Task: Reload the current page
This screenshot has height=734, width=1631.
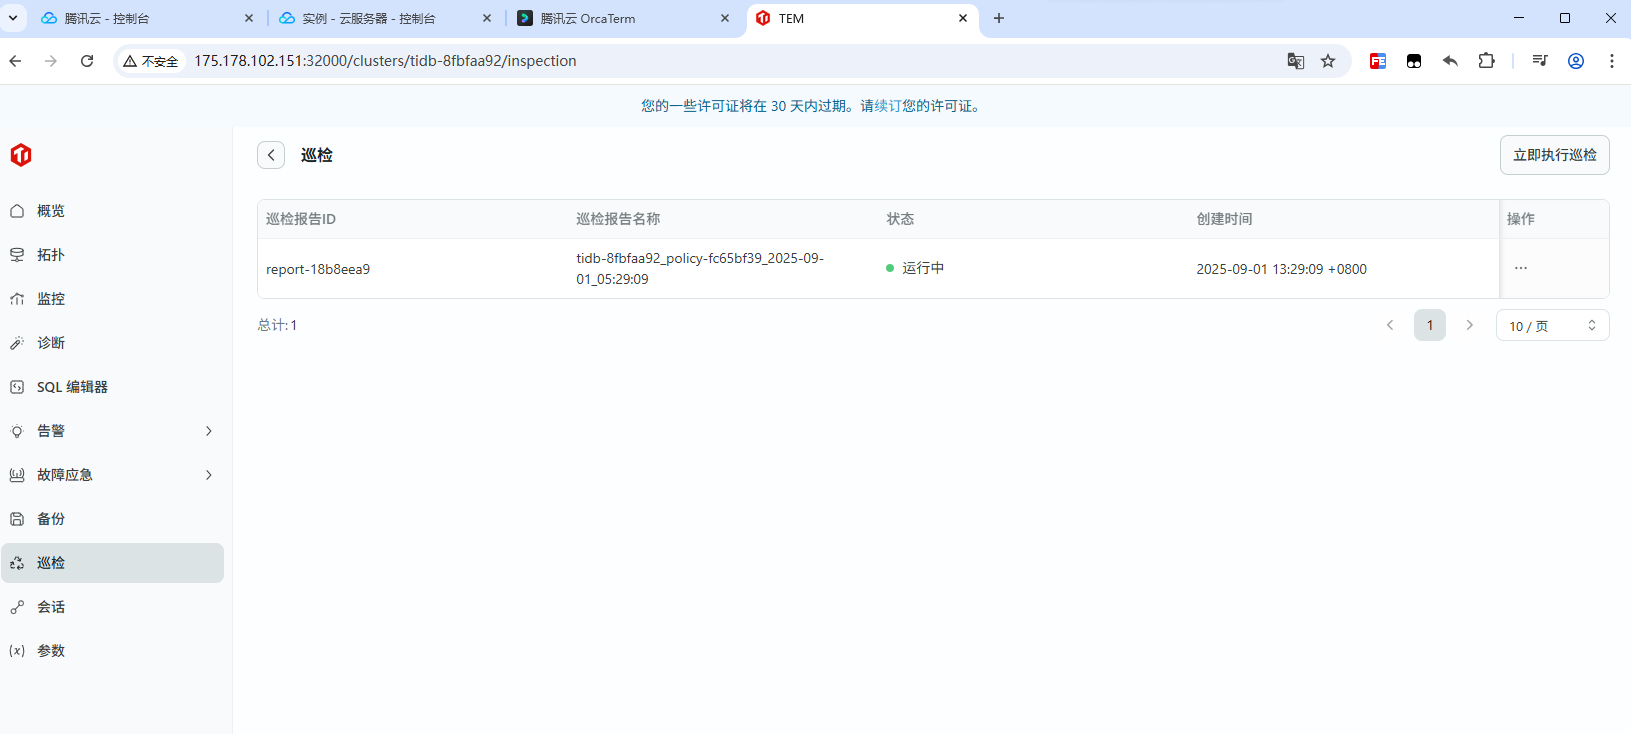Action: 87,61
